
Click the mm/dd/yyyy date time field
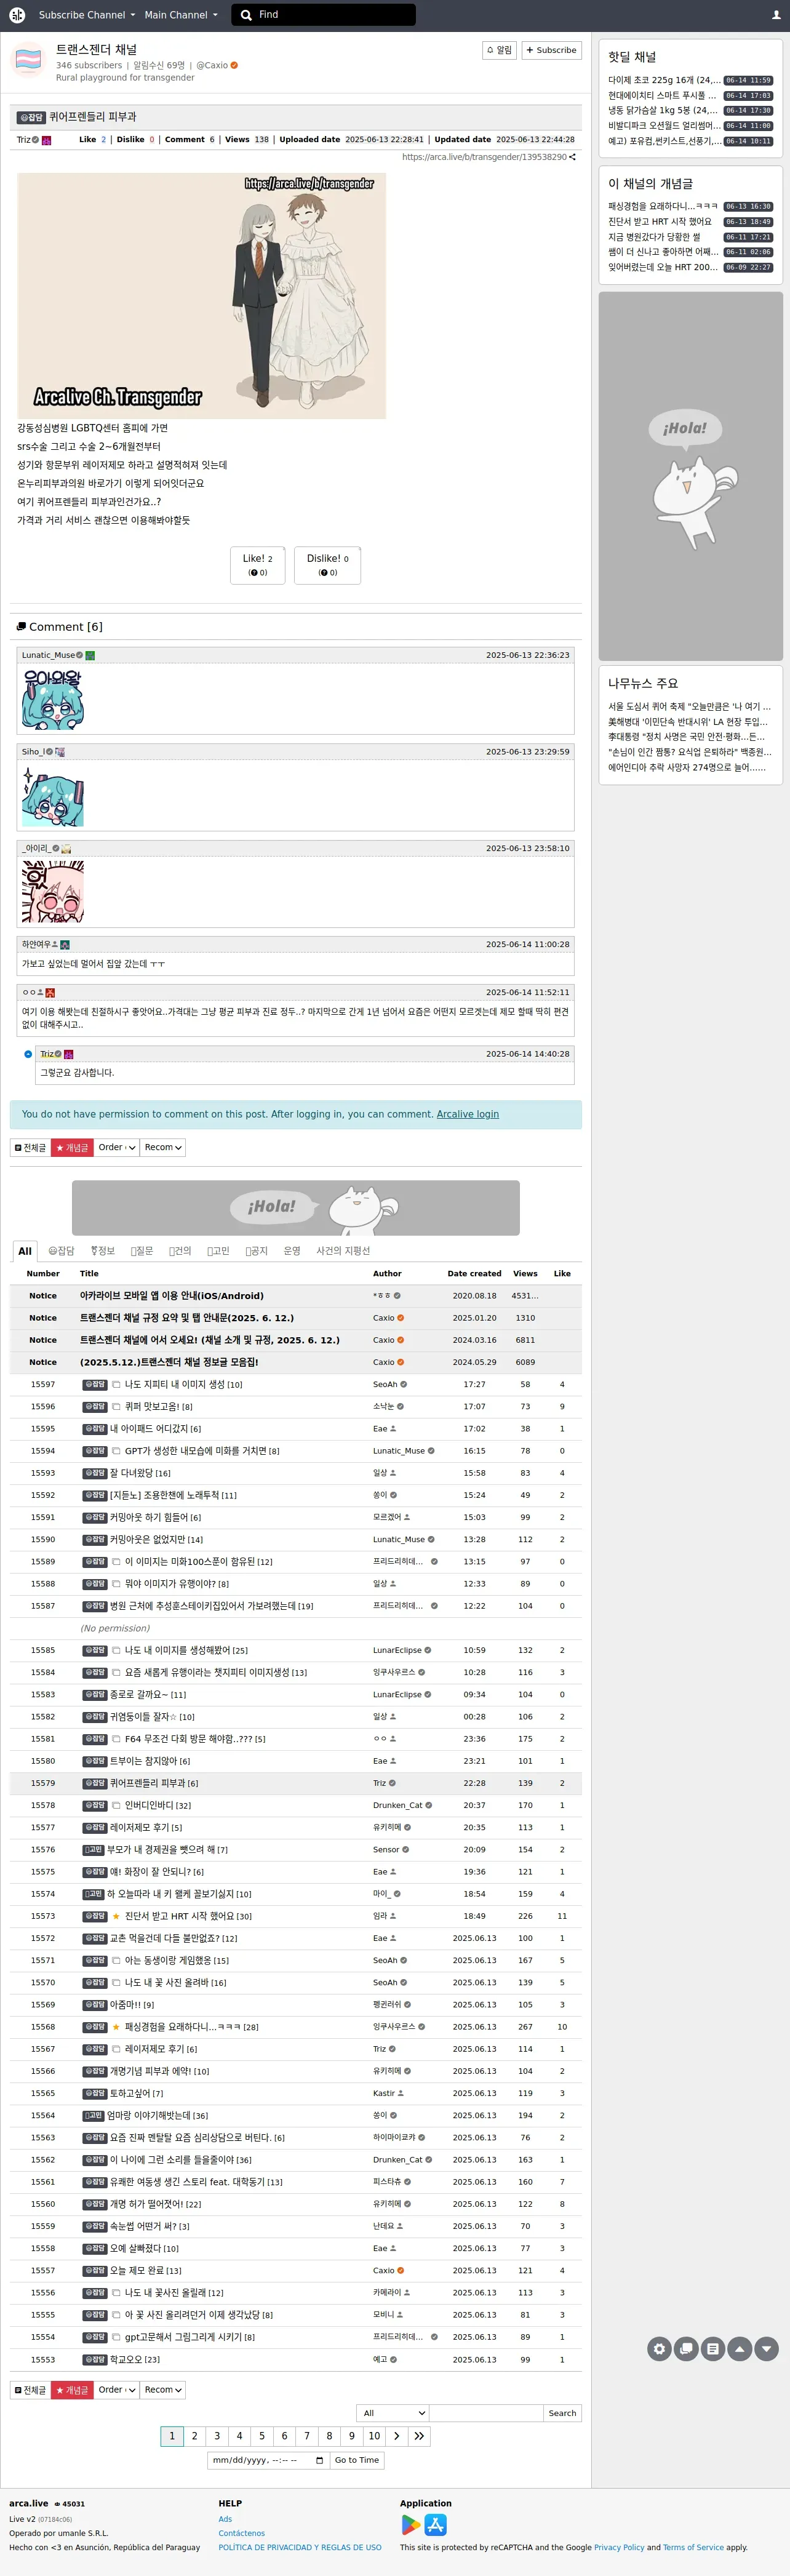(x=268, y=2461)
